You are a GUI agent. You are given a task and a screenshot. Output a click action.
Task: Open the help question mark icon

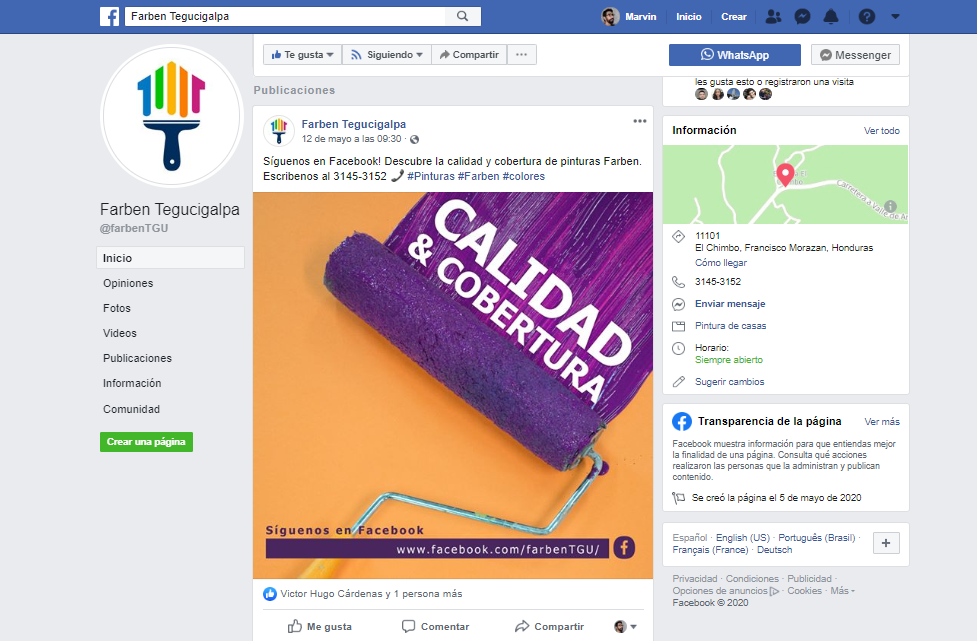(x=867, y=17)
